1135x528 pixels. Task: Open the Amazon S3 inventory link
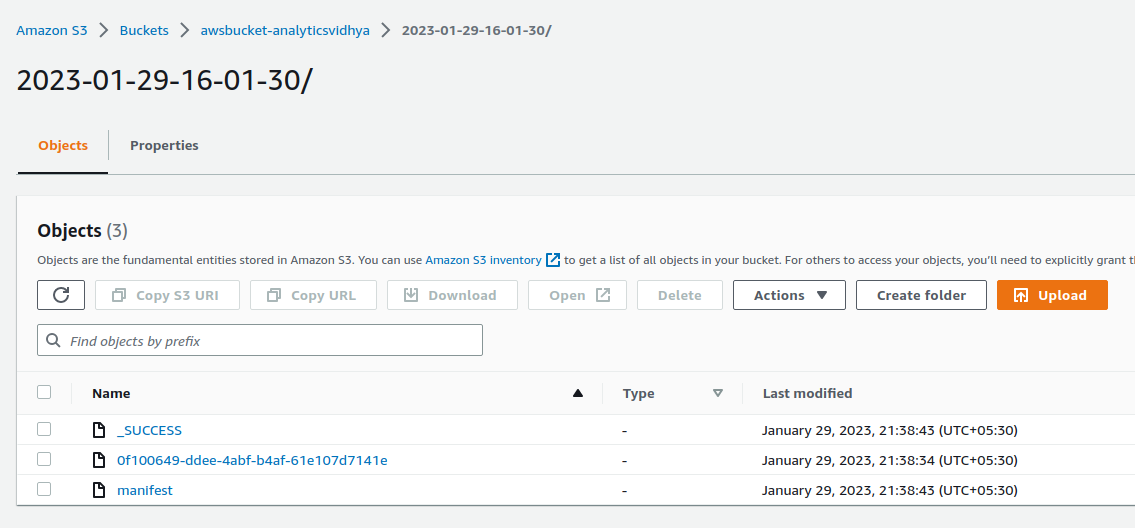pos(483,259)
